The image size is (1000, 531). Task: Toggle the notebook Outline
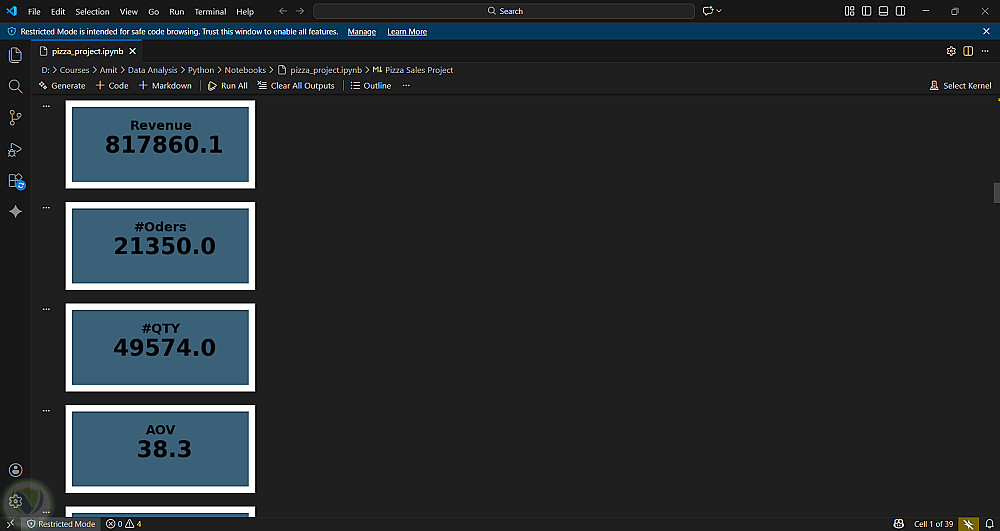point(371,85)
